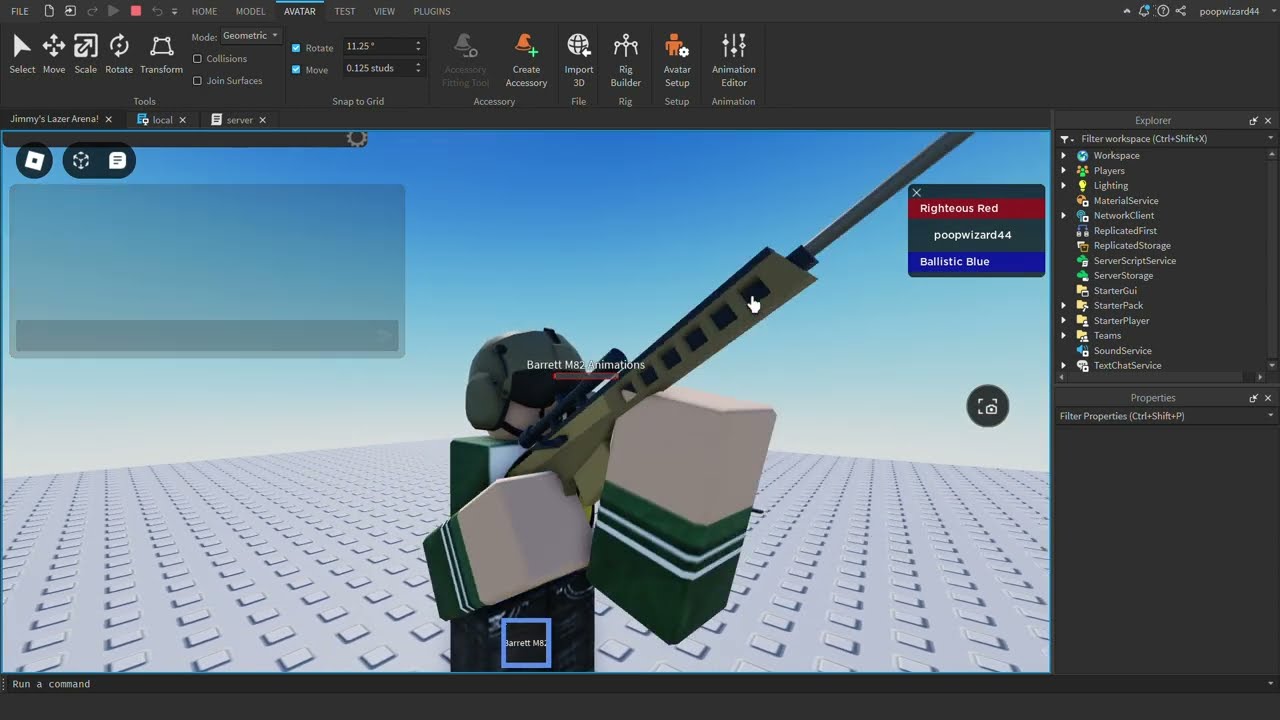Stop the running playtest

point(136,11)
